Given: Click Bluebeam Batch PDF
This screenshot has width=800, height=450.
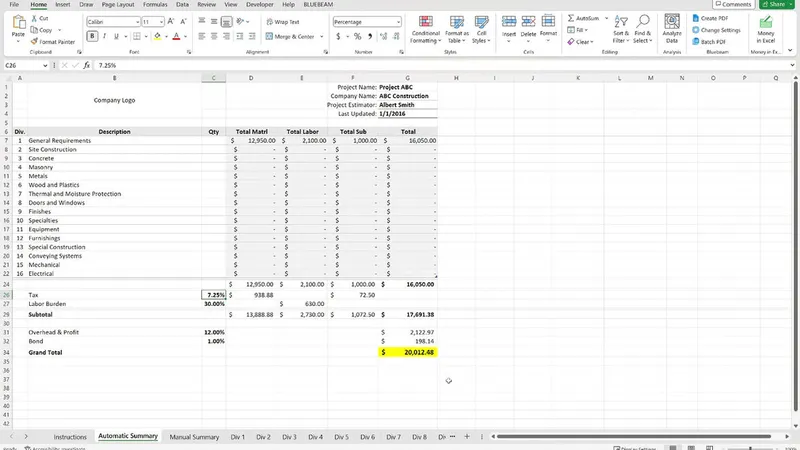Looking at the screenshot, I should click(709, 42).
